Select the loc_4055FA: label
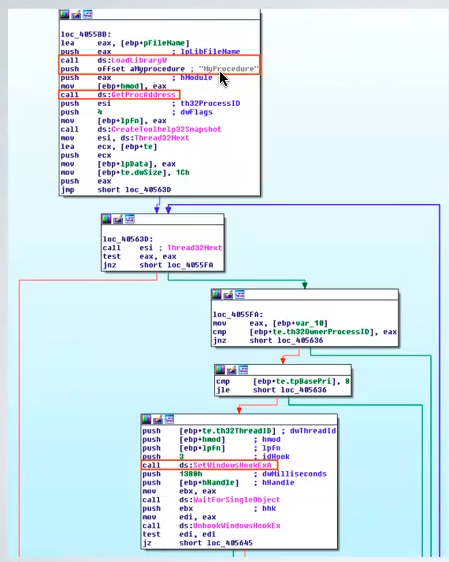The height and width of the screenshot is (562, 449). (x=238, y=314)
